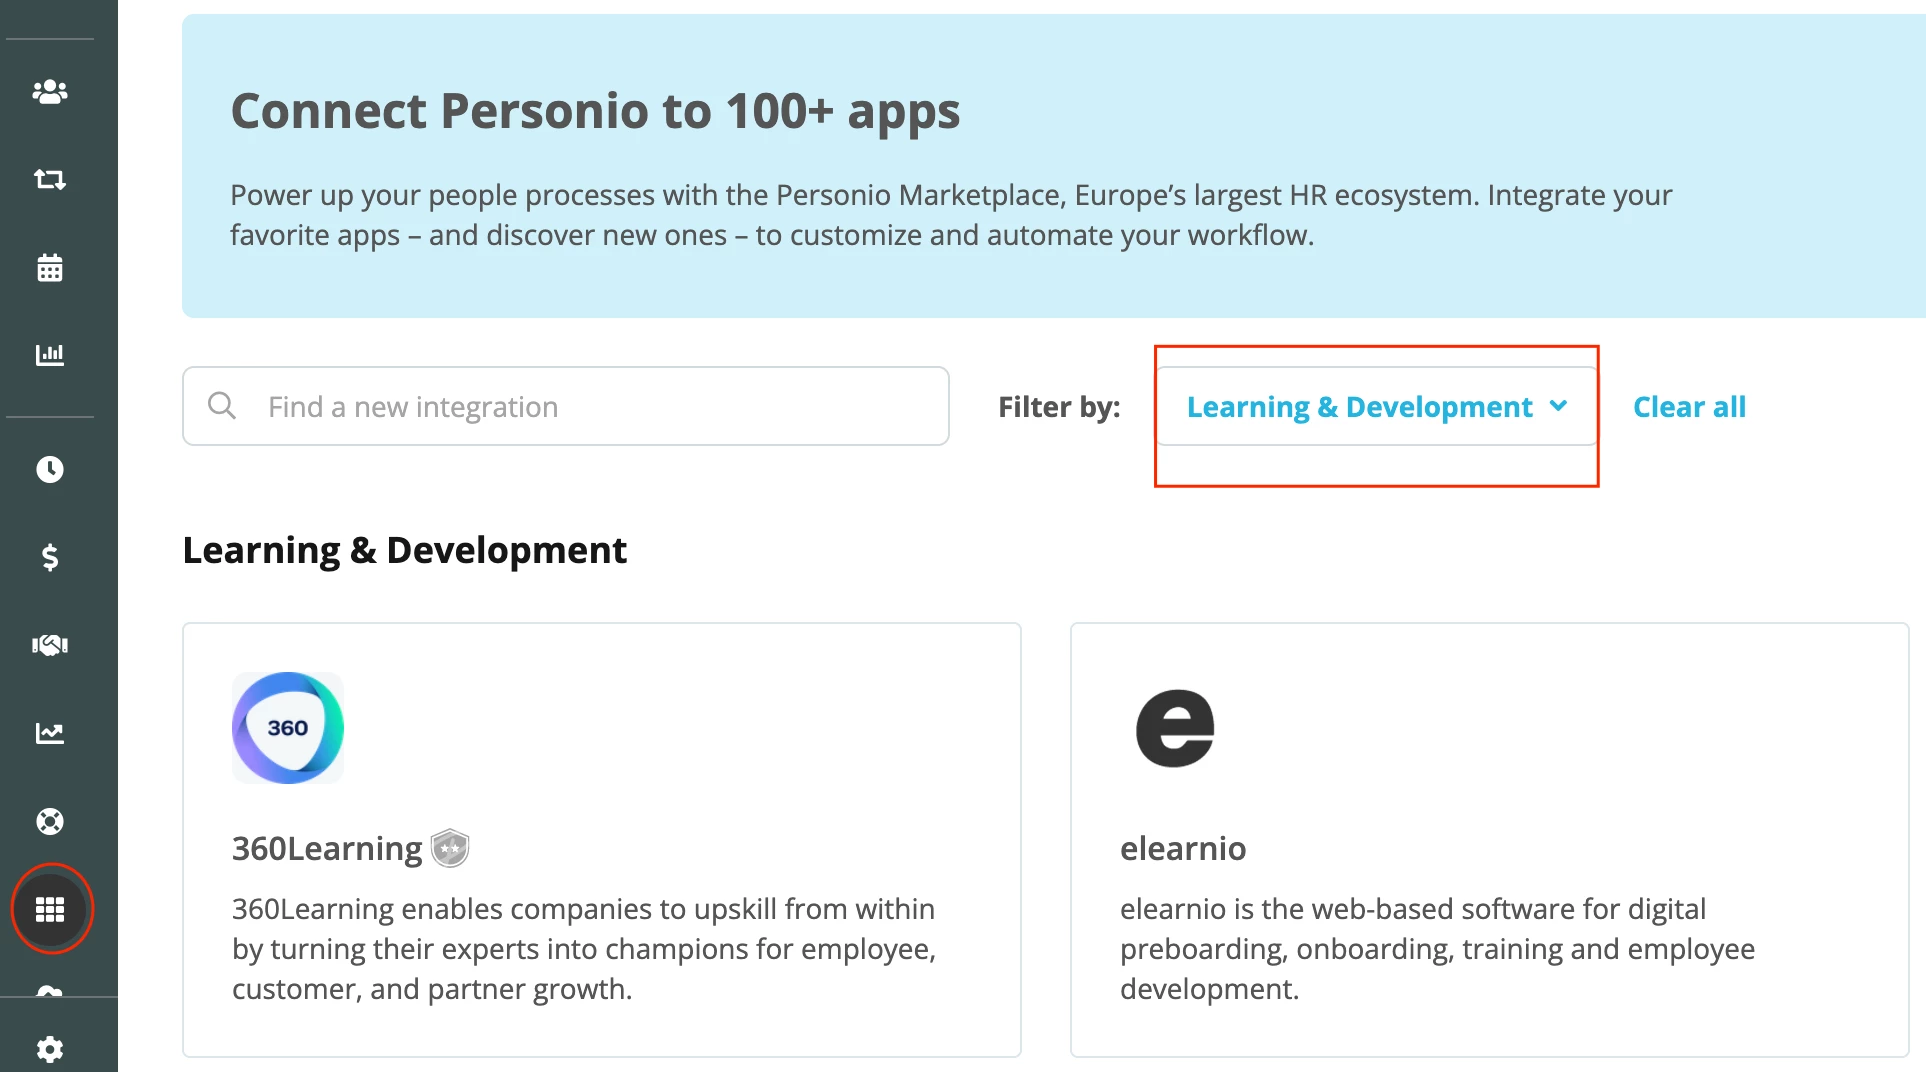The height and width of the screenshot is (1072, 1926).
Task: Open the Marketplace grid icon in sidebar
Action: point(50,909)
